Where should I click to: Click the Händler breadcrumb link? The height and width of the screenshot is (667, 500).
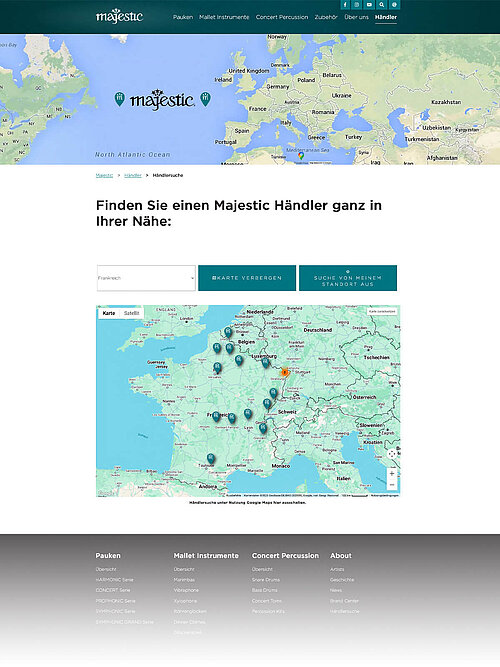(x=133, y=175)
